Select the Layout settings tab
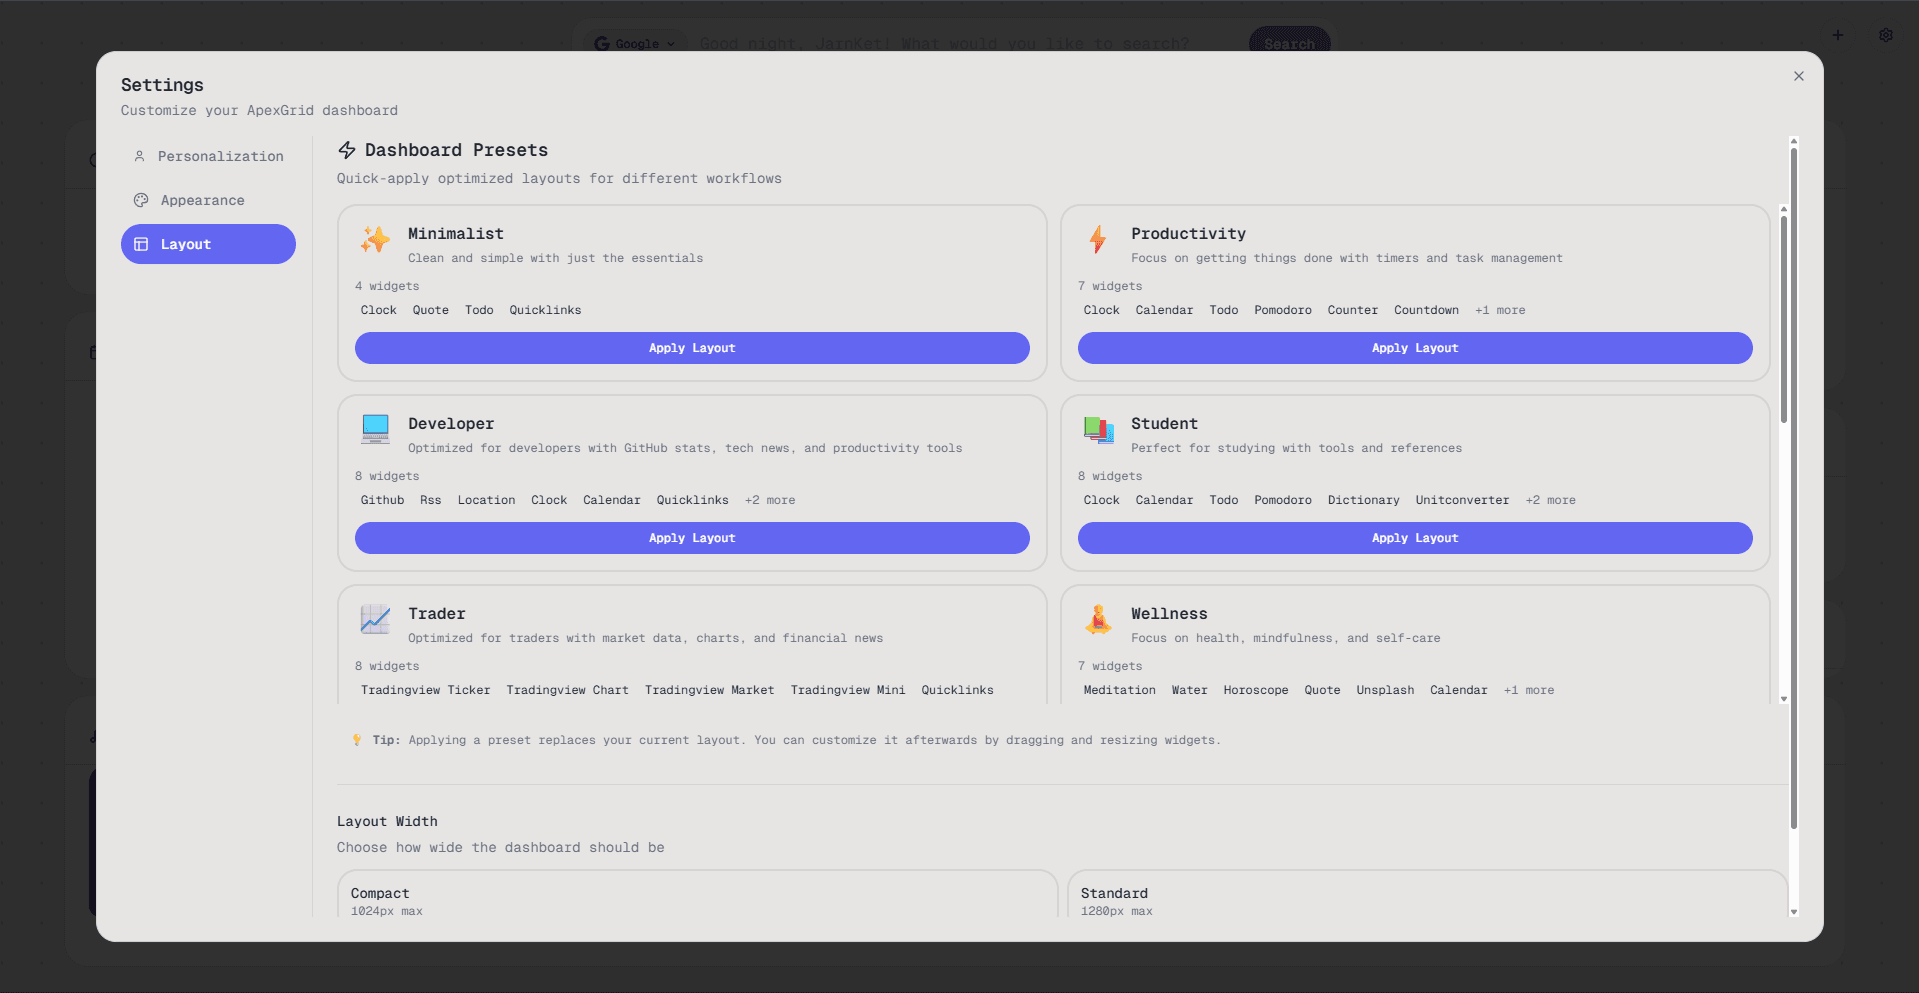 [208, 244]
